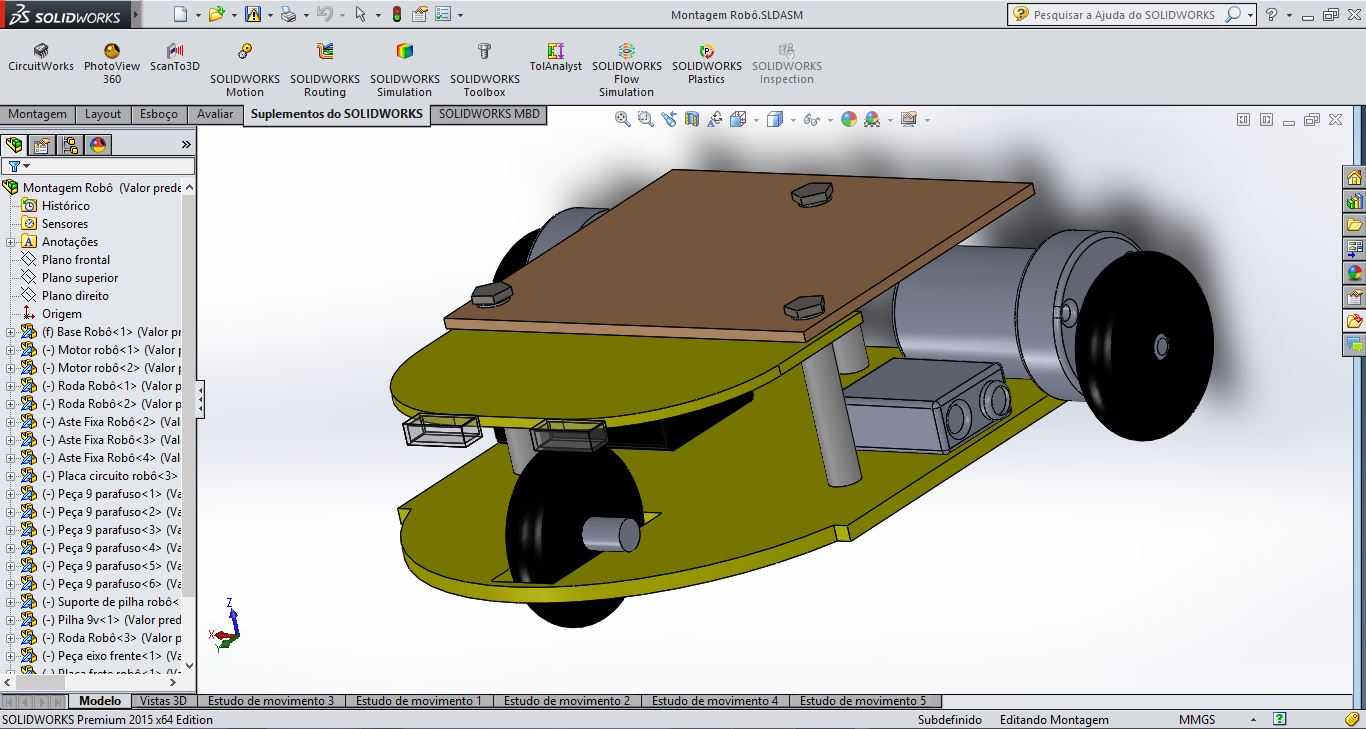Switch to the Layout tab
The height and width of the screenshot is (729, 1366).
pyautogui.click(x=102, y=114)
